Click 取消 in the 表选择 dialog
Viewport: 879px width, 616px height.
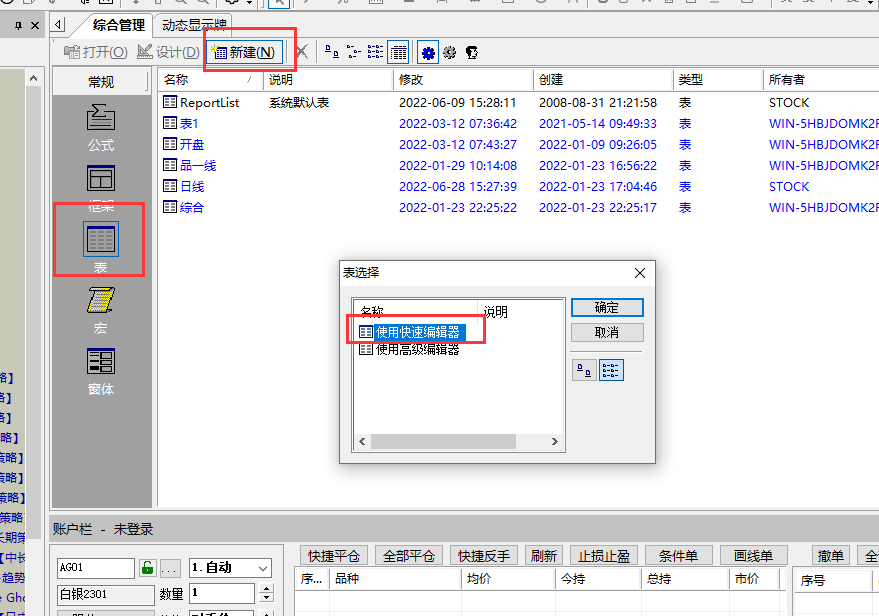click(607, 332)
